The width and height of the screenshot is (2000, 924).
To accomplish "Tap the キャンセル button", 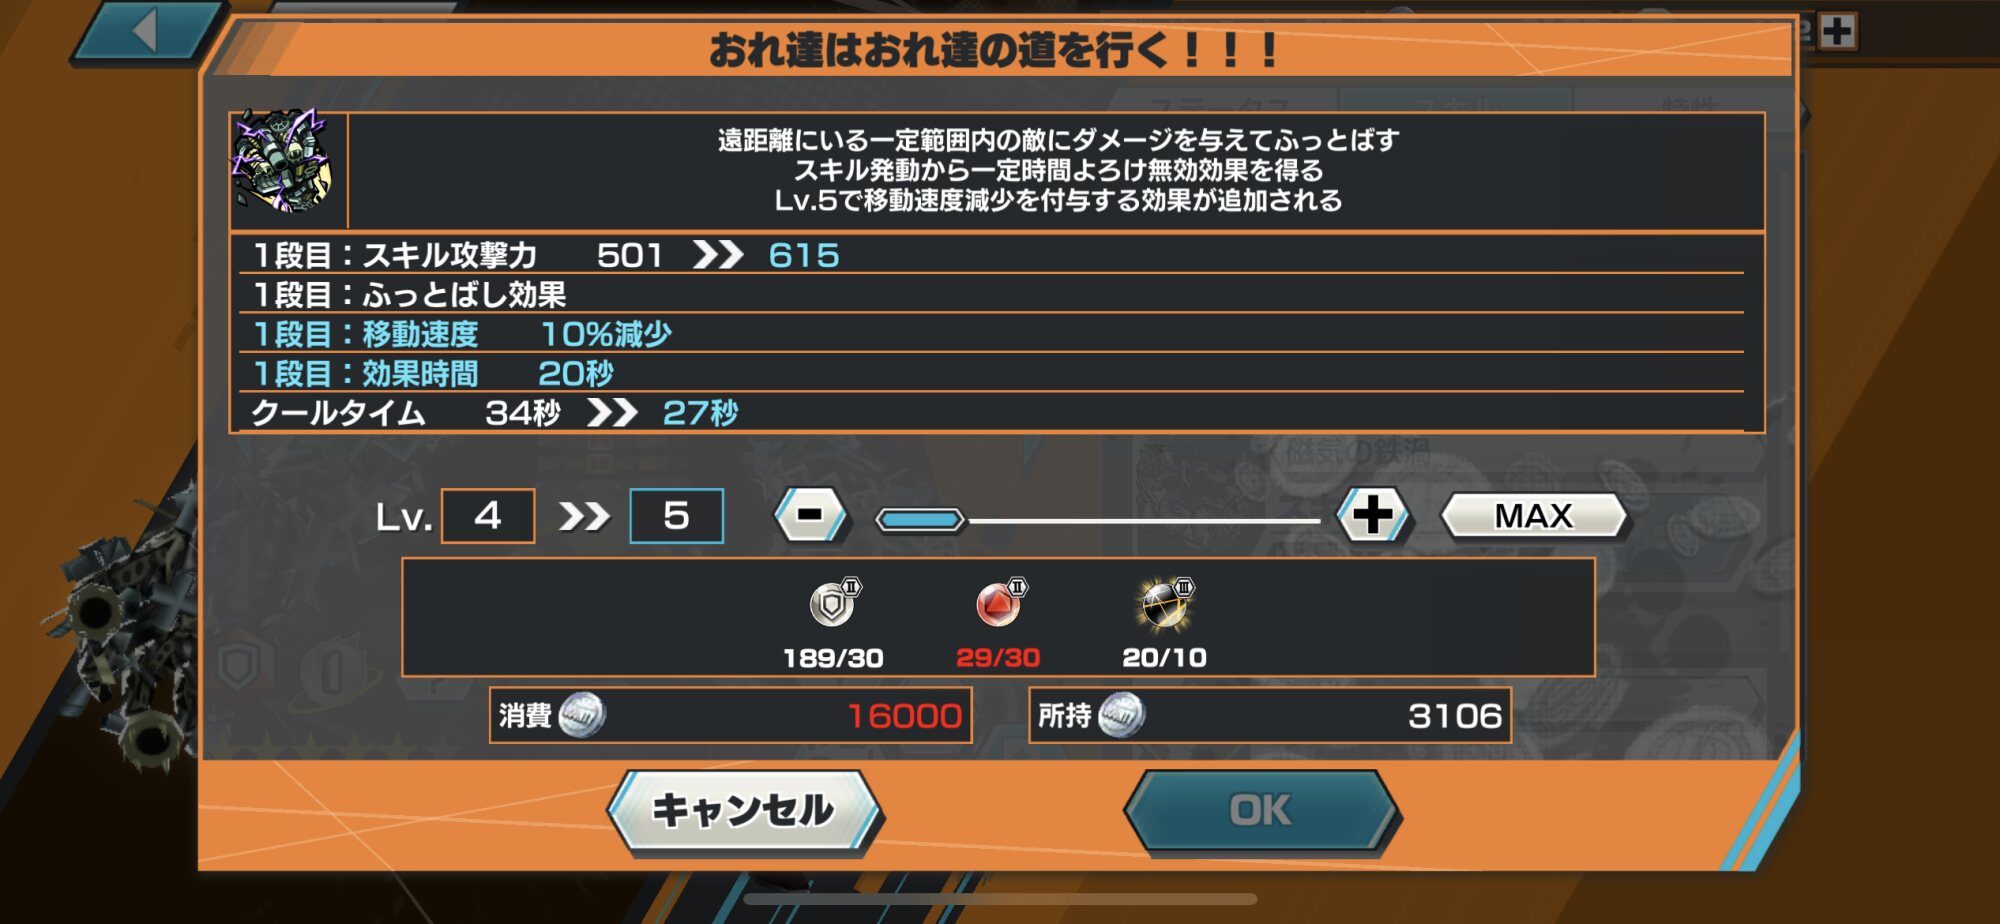I will coord(744,811).
